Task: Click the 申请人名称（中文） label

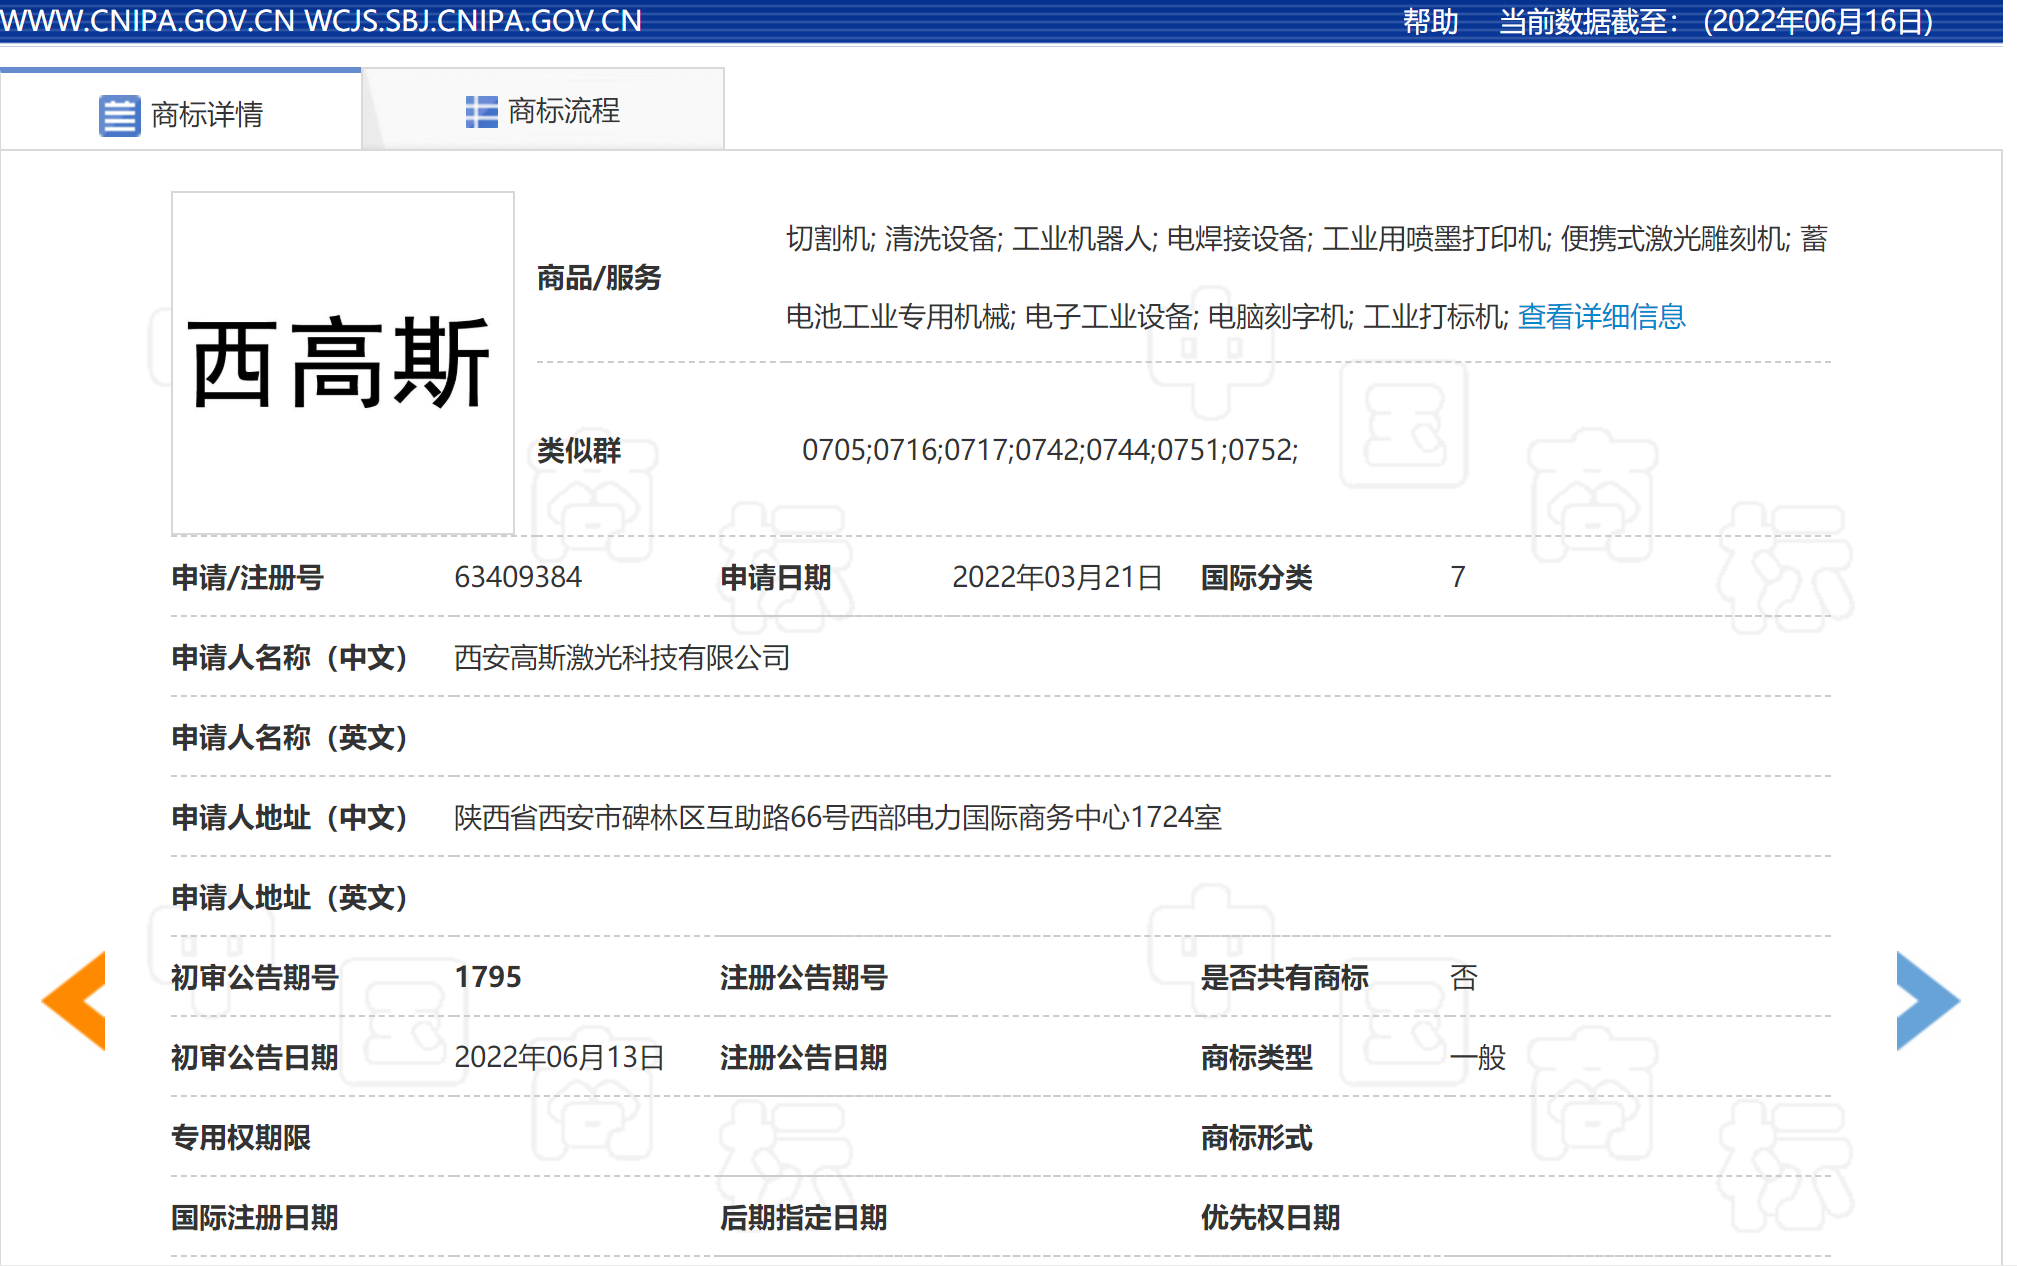Action: (289, 657)
